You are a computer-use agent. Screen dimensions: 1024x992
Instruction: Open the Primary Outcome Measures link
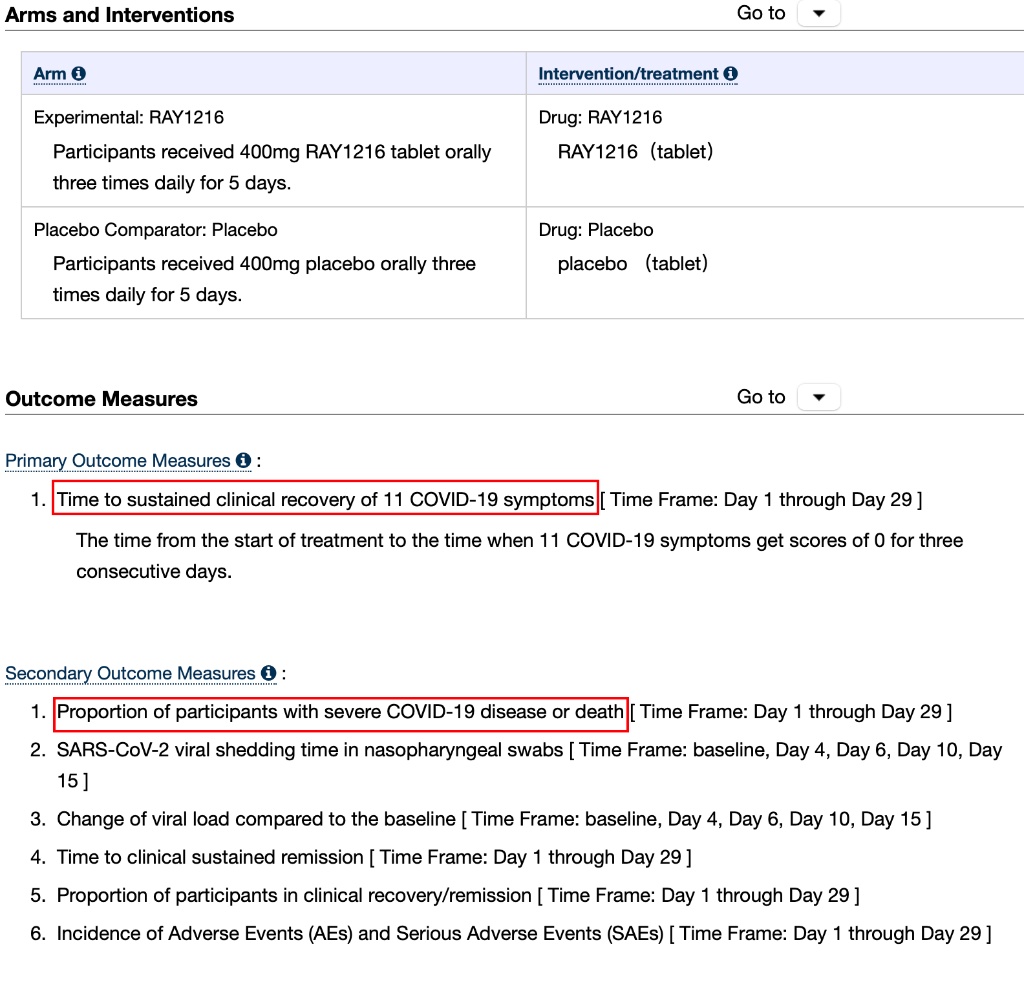click(x=118, y=461)
